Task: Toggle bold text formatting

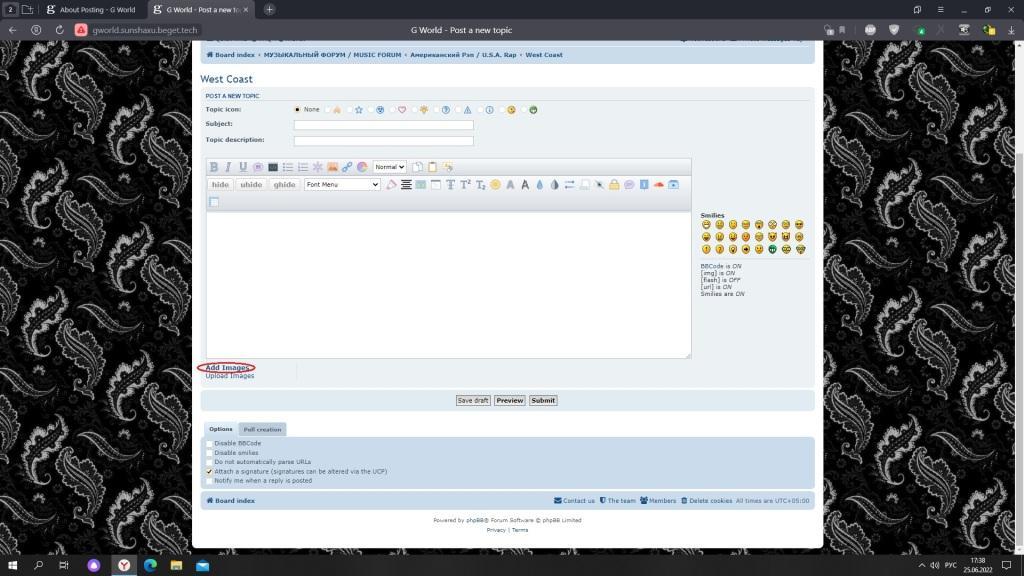Action: [x=213, y=167]
